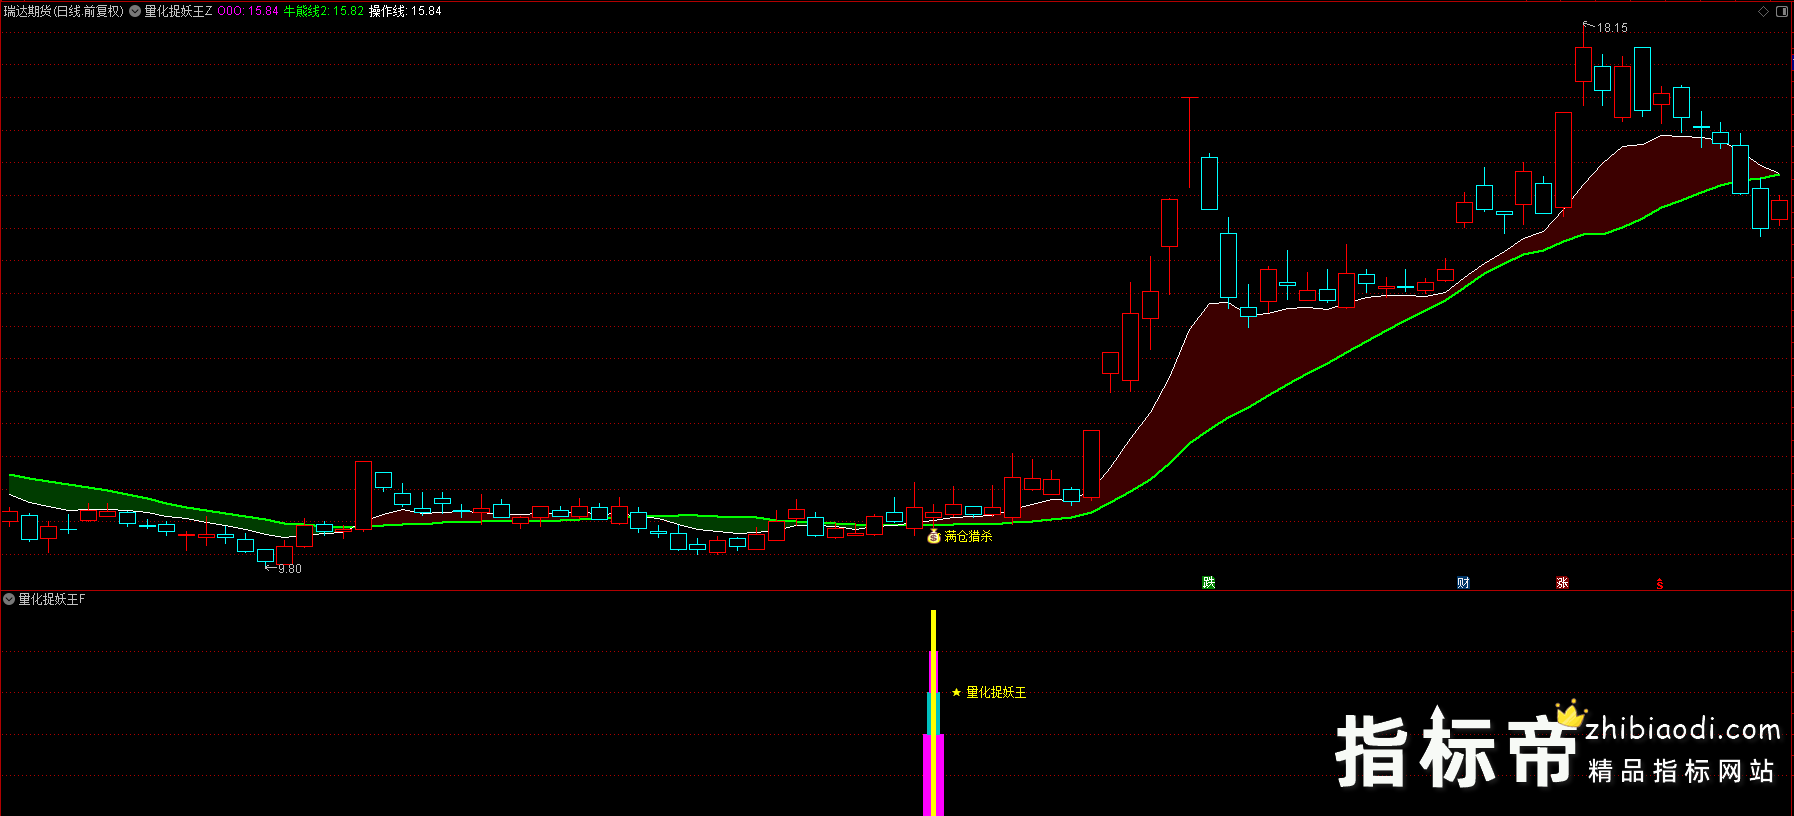The image size is (1794, 816).
Task: Click the 量化捉妖王Z indicator name
Action: (x=178, y=11)
